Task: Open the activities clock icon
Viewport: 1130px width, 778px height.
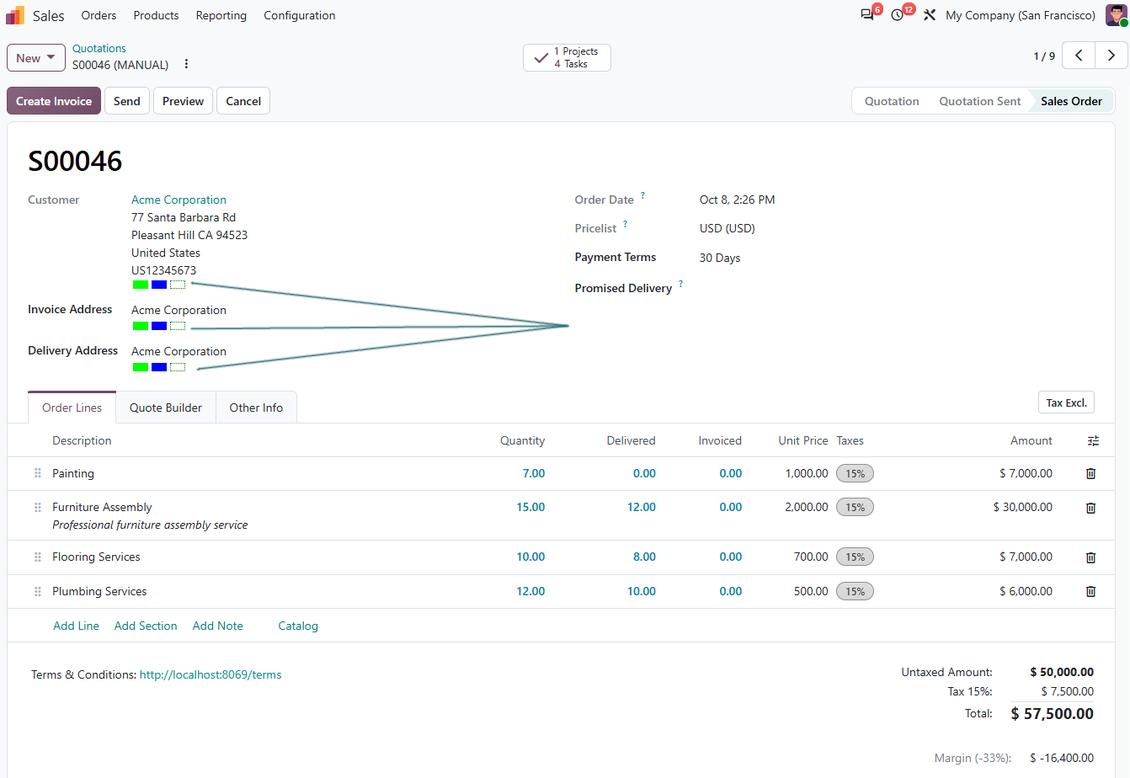Action: [897, 15]
